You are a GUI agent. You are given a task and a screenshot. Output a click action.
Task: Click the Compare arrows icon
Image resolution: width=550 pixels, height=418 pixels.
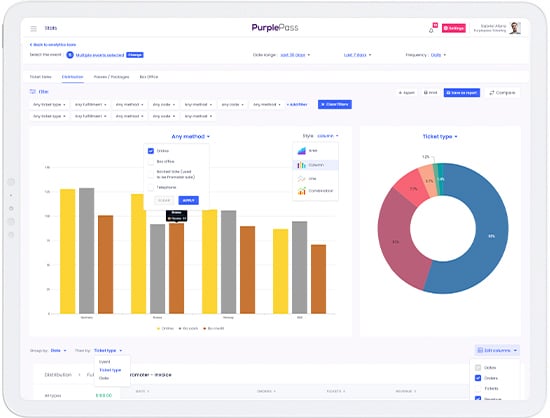pos(492,93)
